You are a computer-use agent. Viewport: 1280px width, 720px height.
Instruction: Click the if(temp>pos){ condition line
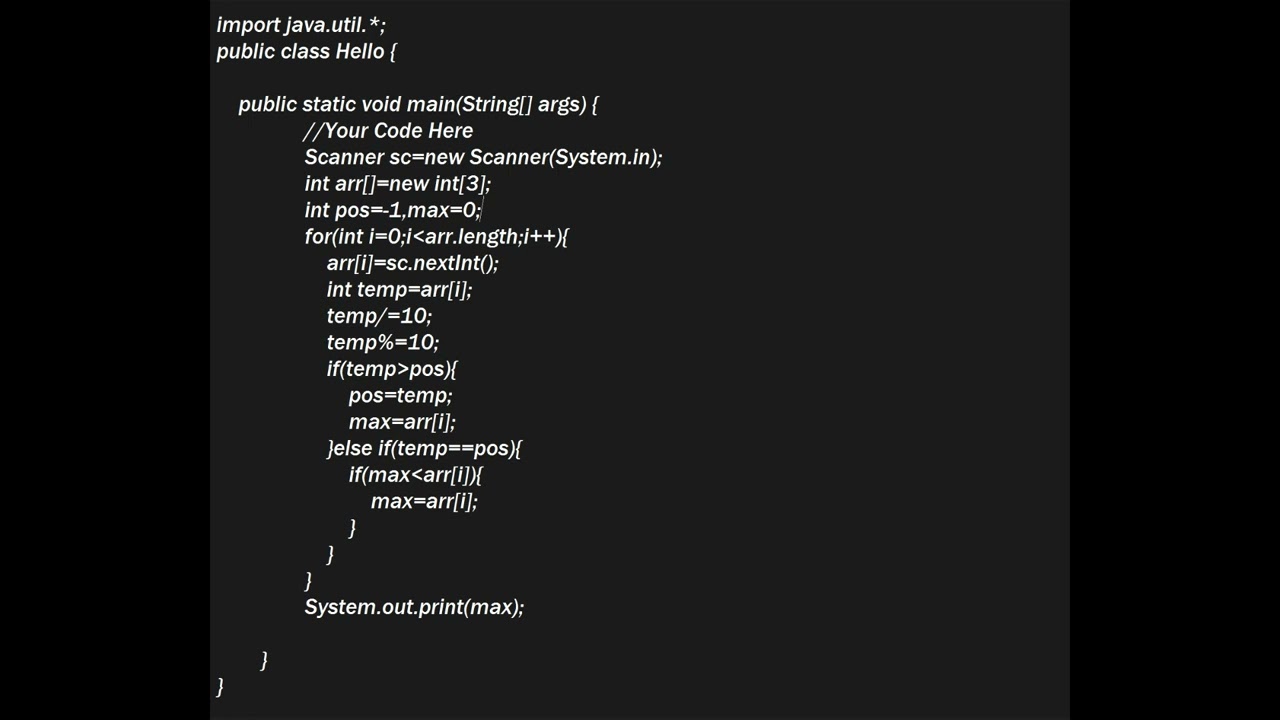click(x=391, y=370)
